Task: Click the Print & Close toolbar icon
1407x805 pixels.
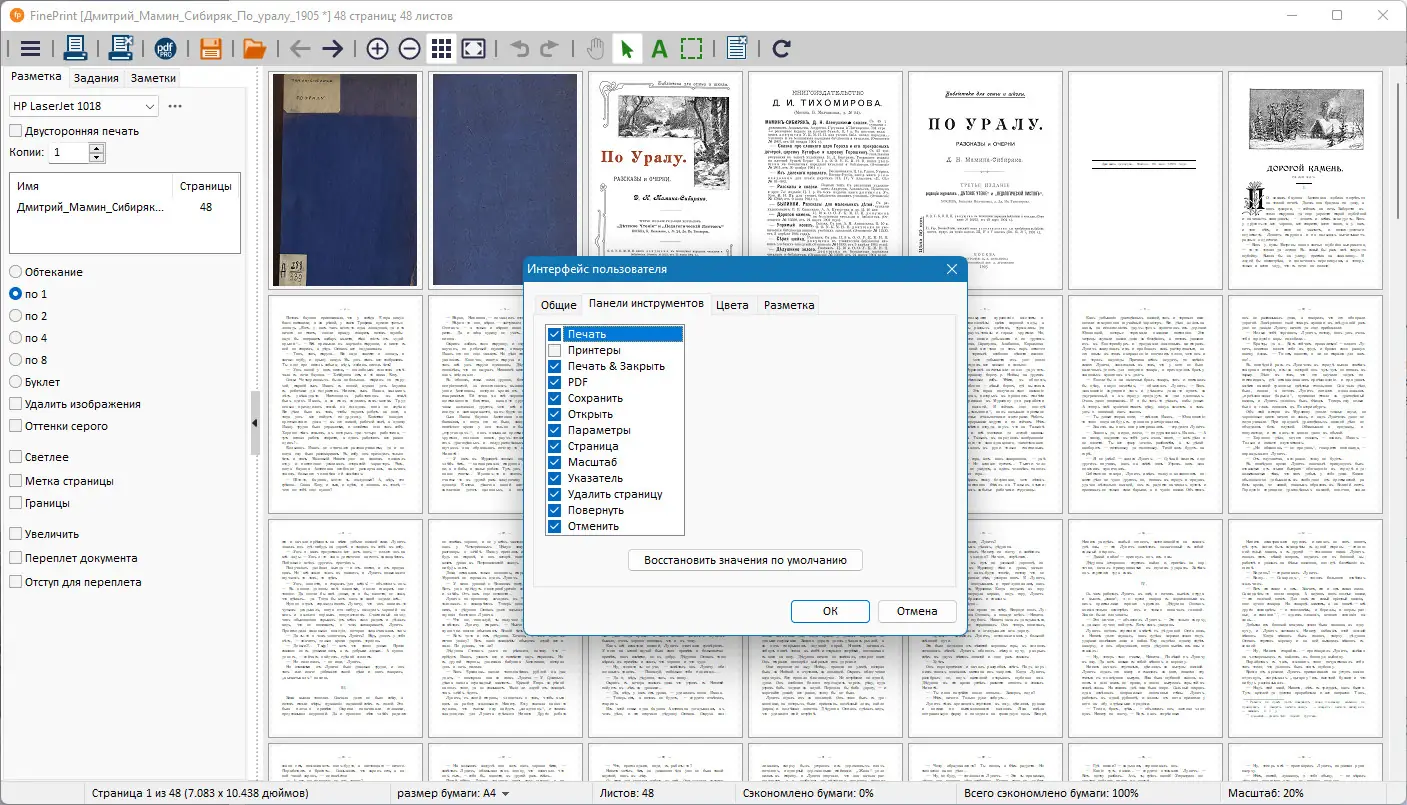Action: click(121, 48)
